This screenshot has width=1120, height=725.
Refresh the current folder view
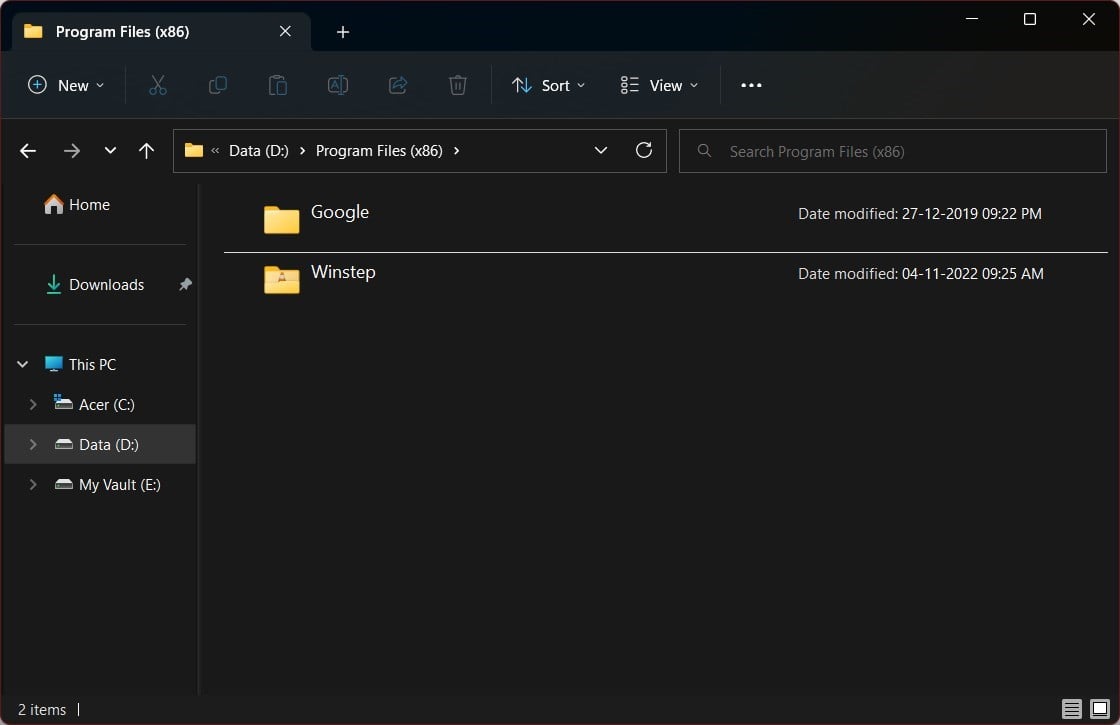click(x=644, y=150)
